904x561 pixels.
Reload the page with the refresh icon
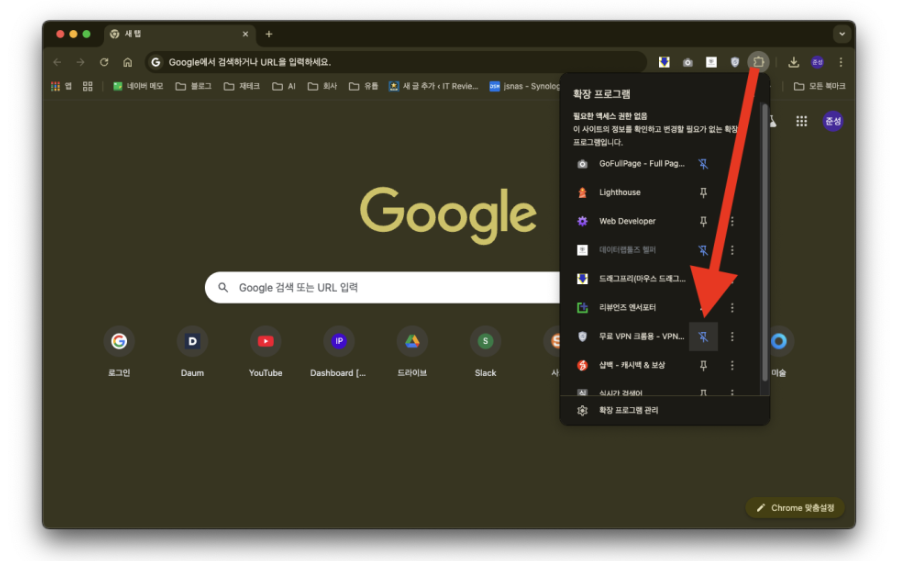coord(104,62)
